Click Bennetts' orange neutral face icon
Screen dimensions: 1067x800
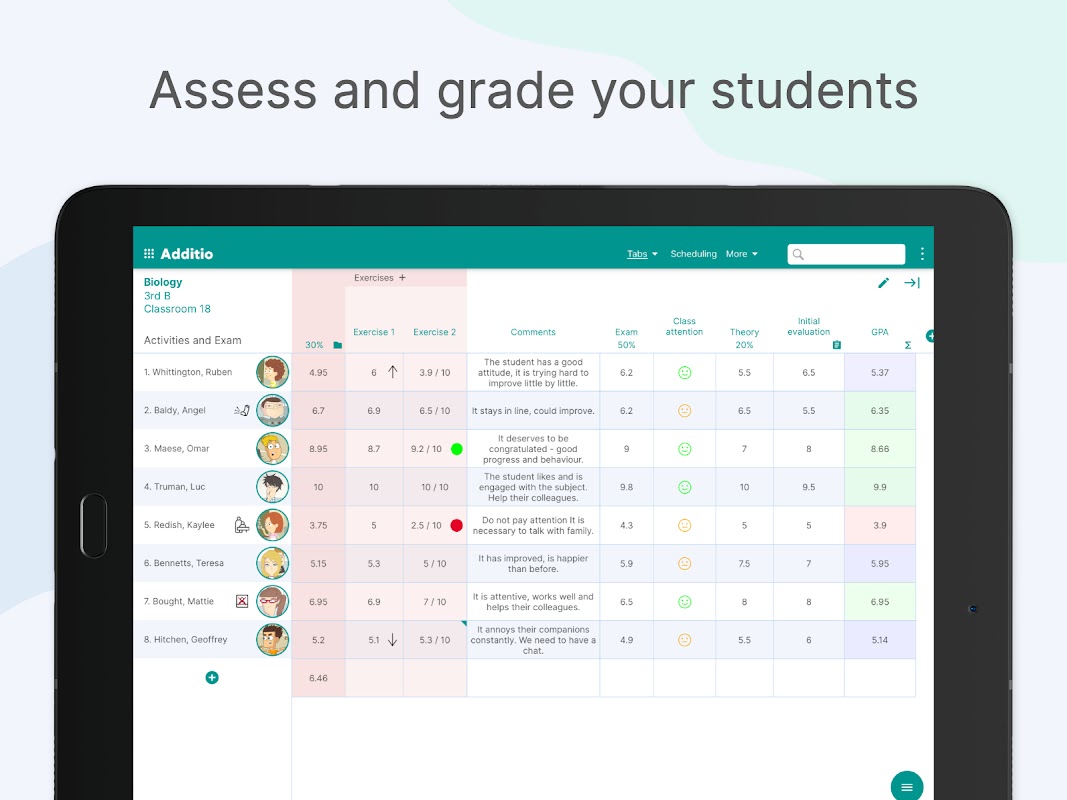point(685,563)
